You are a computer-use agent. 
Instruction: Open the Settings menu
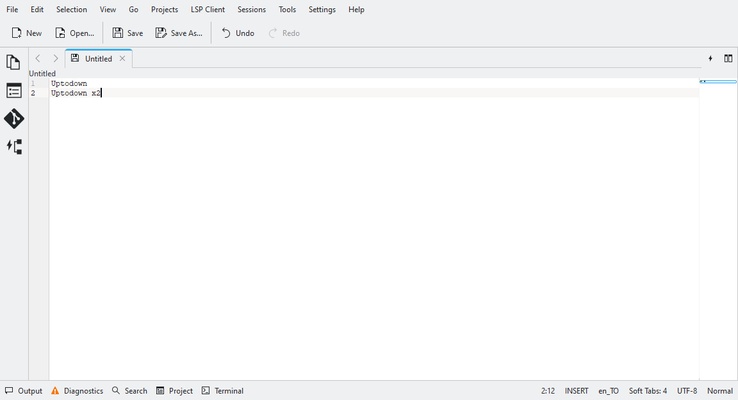pyautogui.click(x=322, y=9)
